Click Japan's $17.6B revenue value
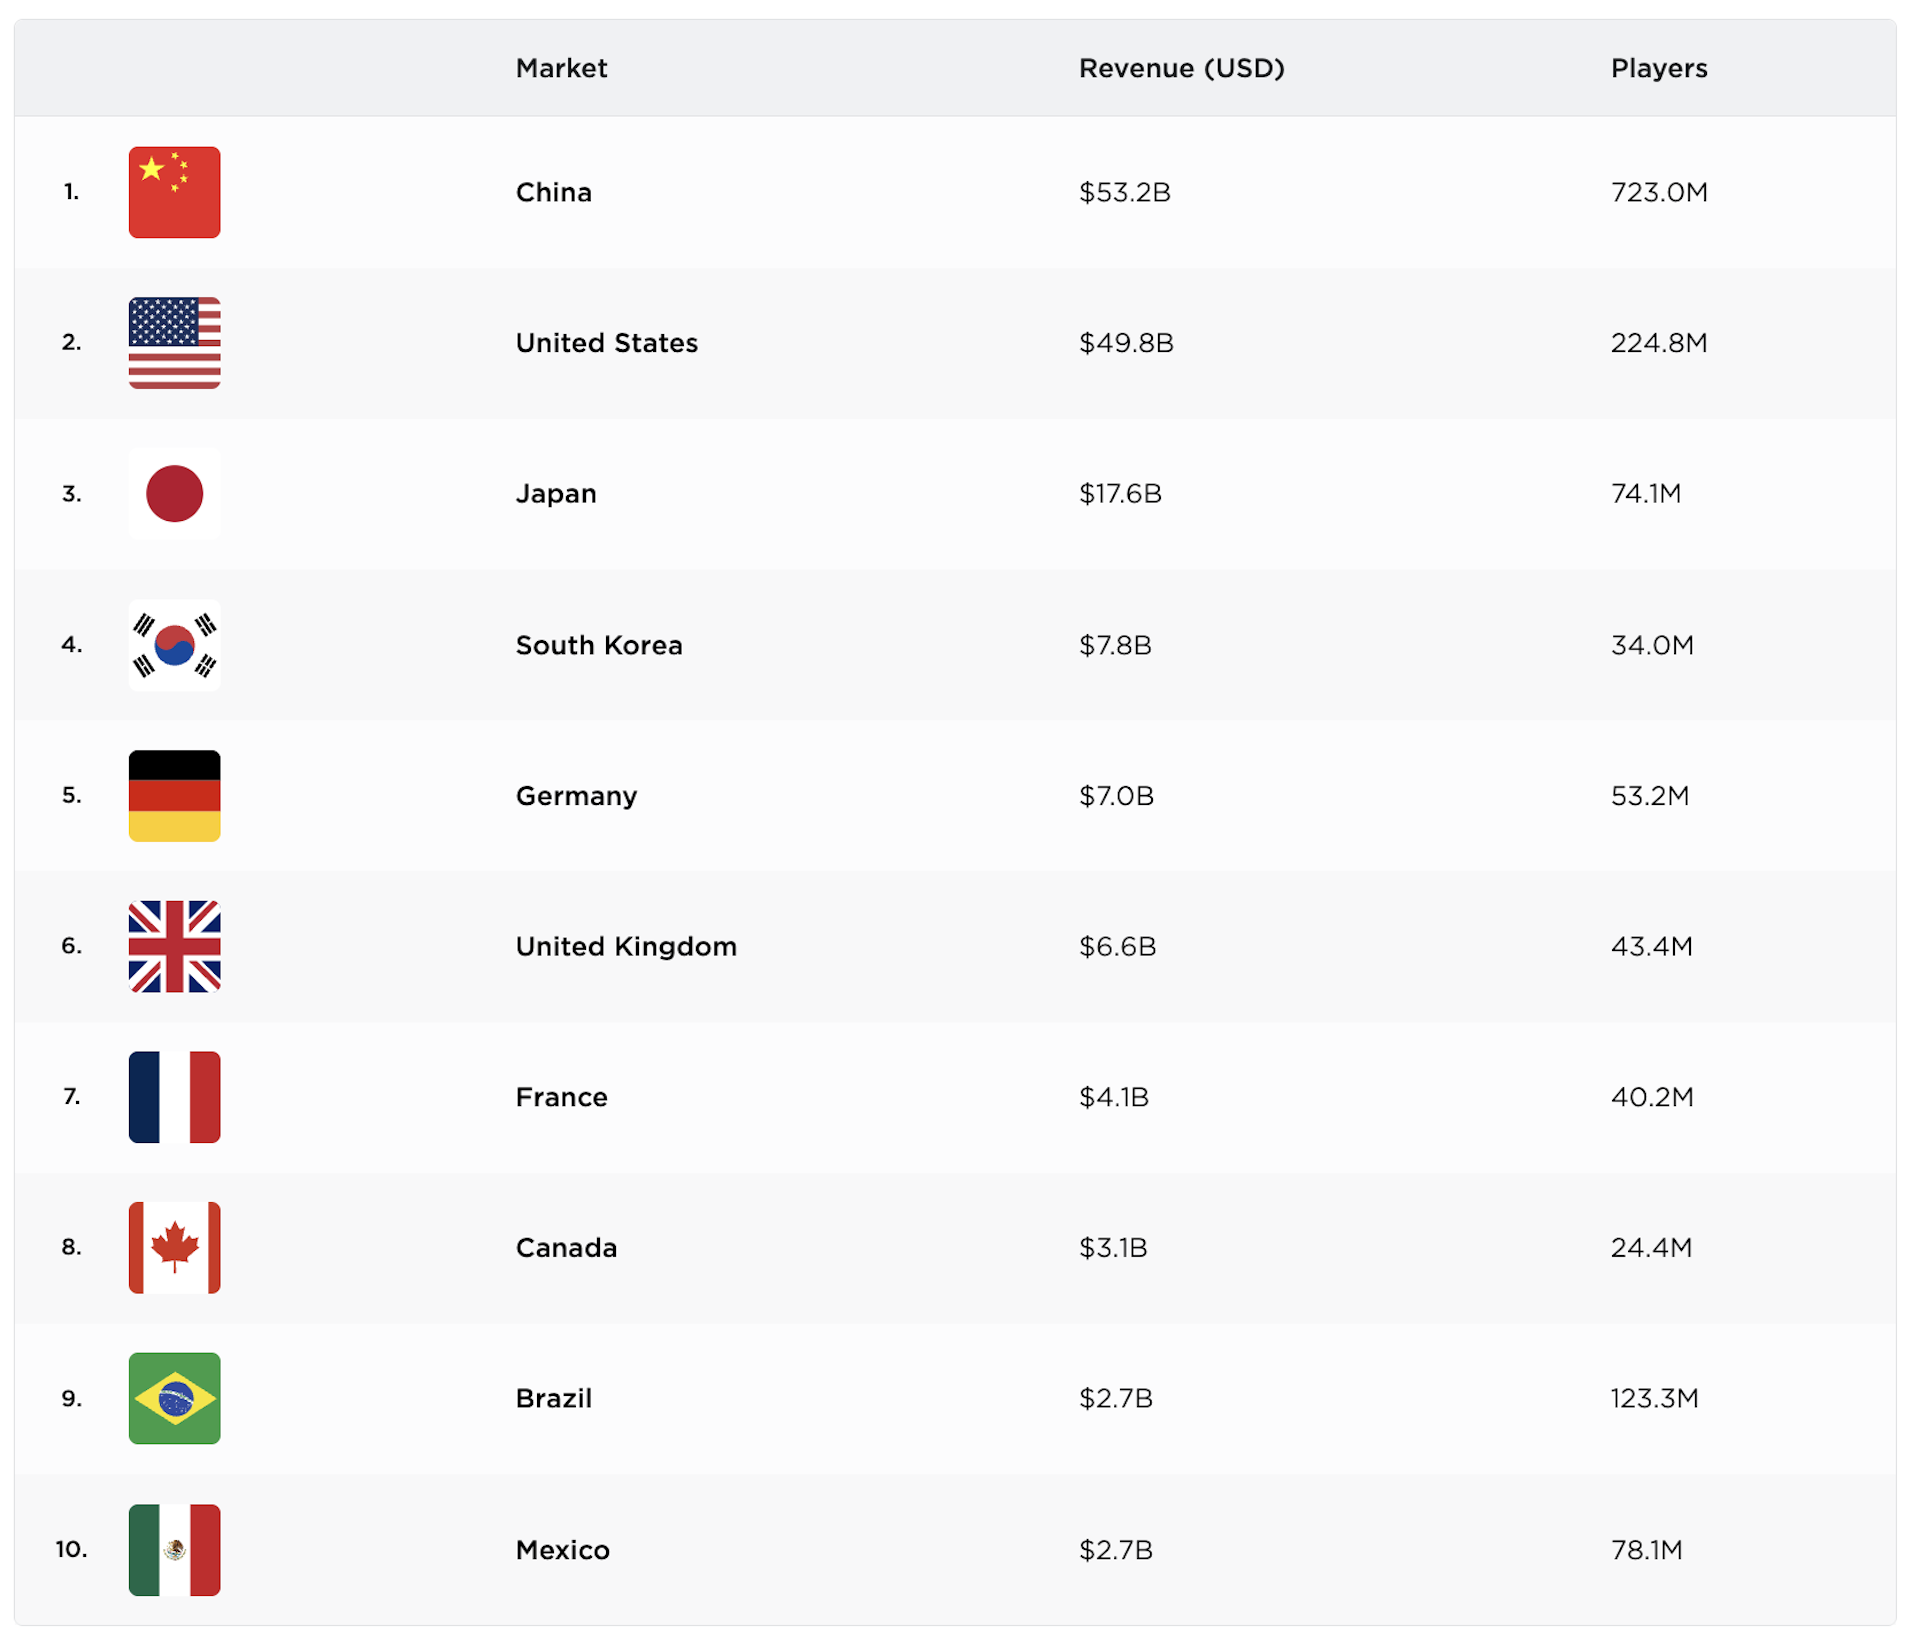 (1120, 494)
